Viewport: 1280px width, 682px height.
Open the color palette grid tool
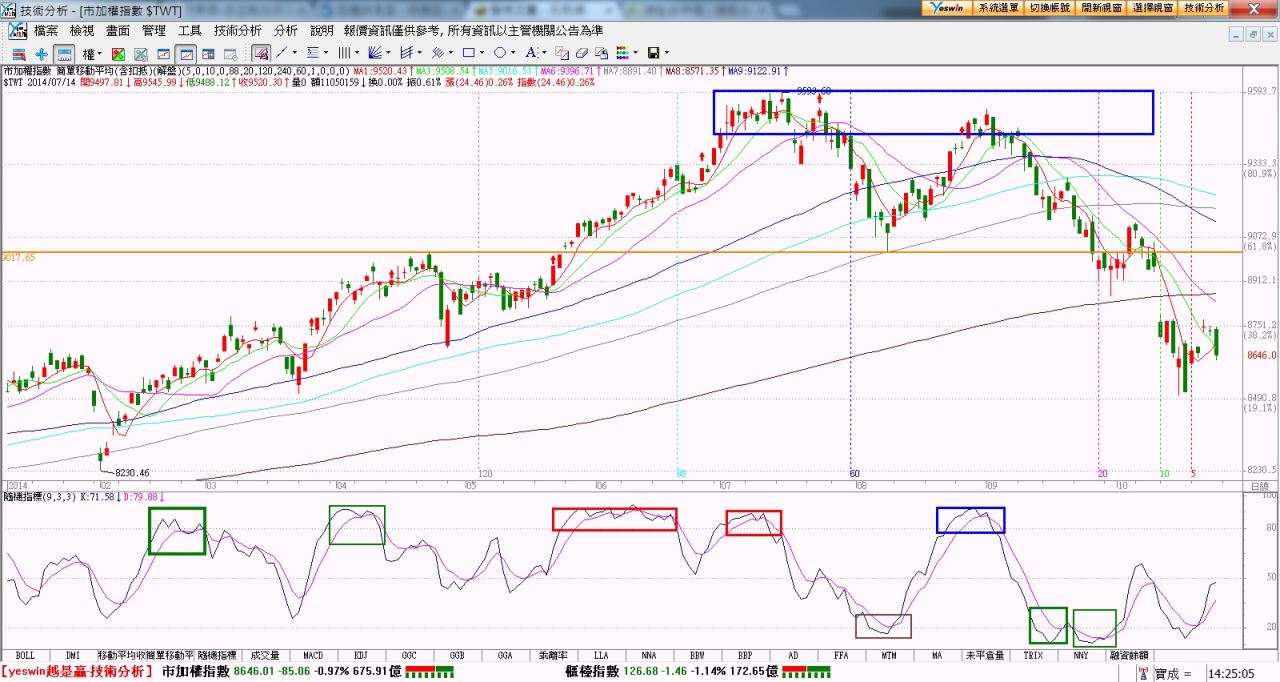tap(622, 53)
